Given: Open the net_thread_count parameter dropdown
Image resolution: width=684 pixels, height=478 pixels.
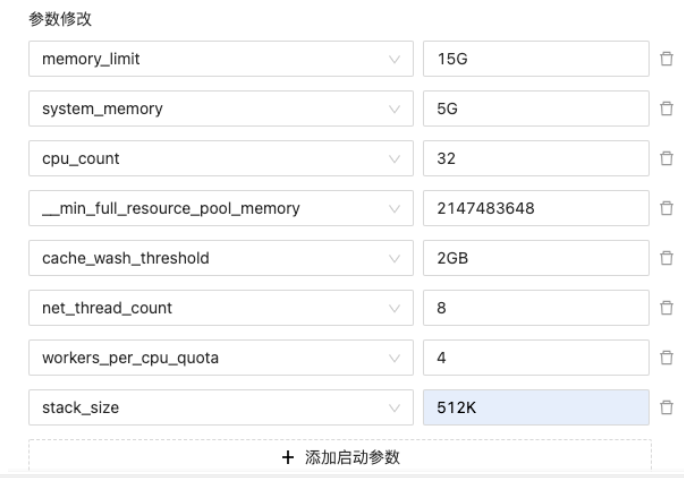Looking at the screenshot, I should [x=220, y=308].
